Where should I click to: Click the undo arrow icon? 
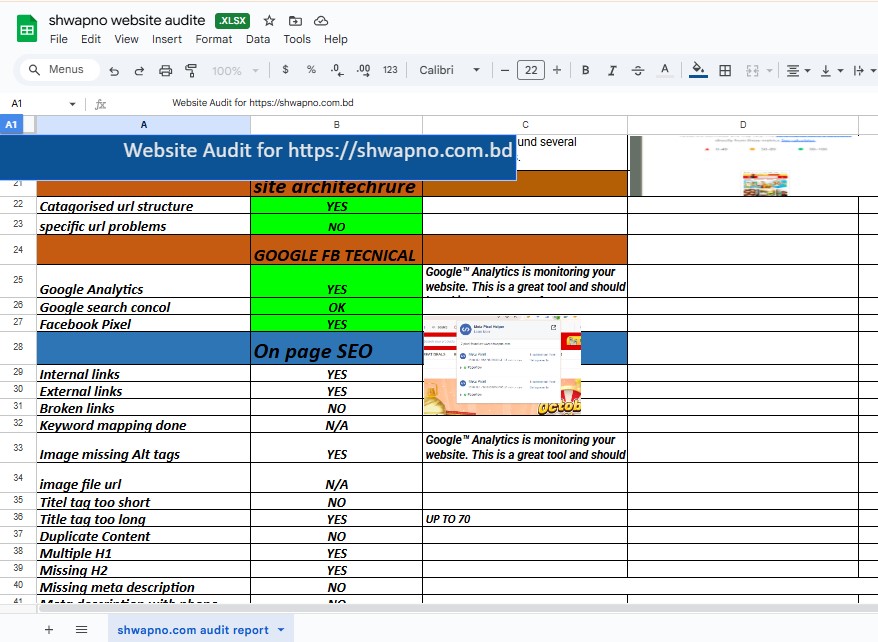114,71
